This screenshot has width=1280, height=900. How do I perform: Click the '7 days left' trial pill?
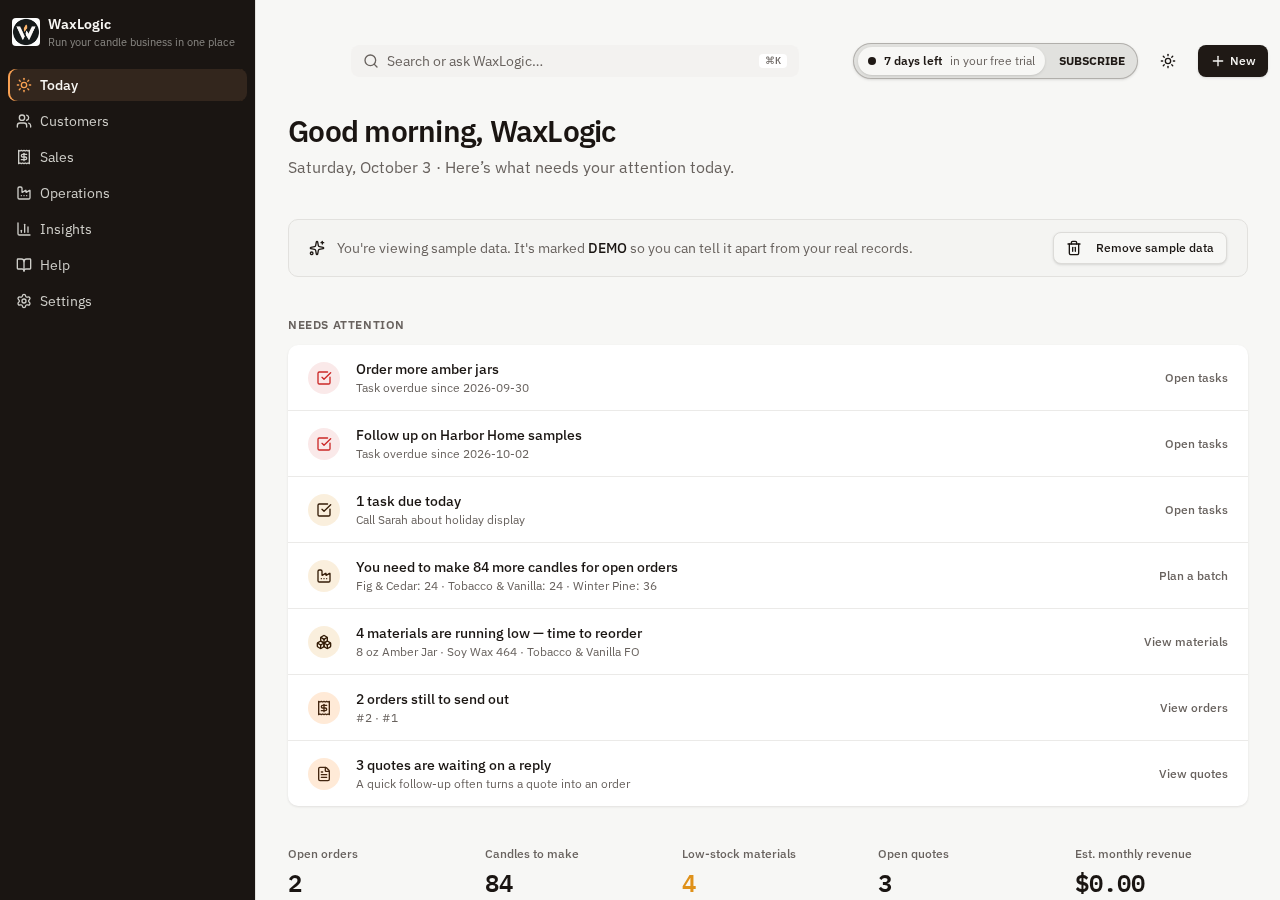951,61
